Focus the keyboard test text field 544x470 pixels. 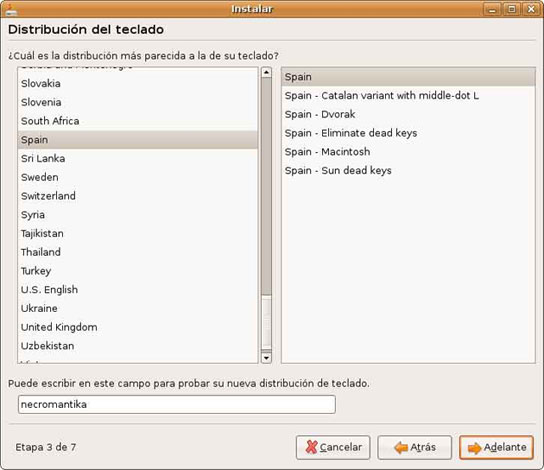click(x=177, y=404)
